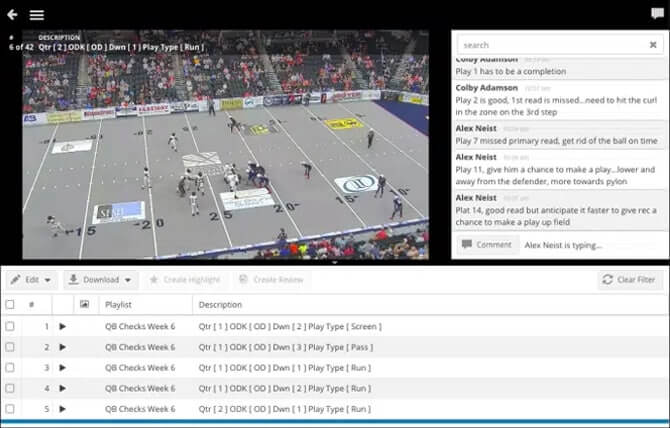The width and height of the screenshot is (670, 428).
Task: Clear the search field with the X
Action: click(x=653, y=45)
